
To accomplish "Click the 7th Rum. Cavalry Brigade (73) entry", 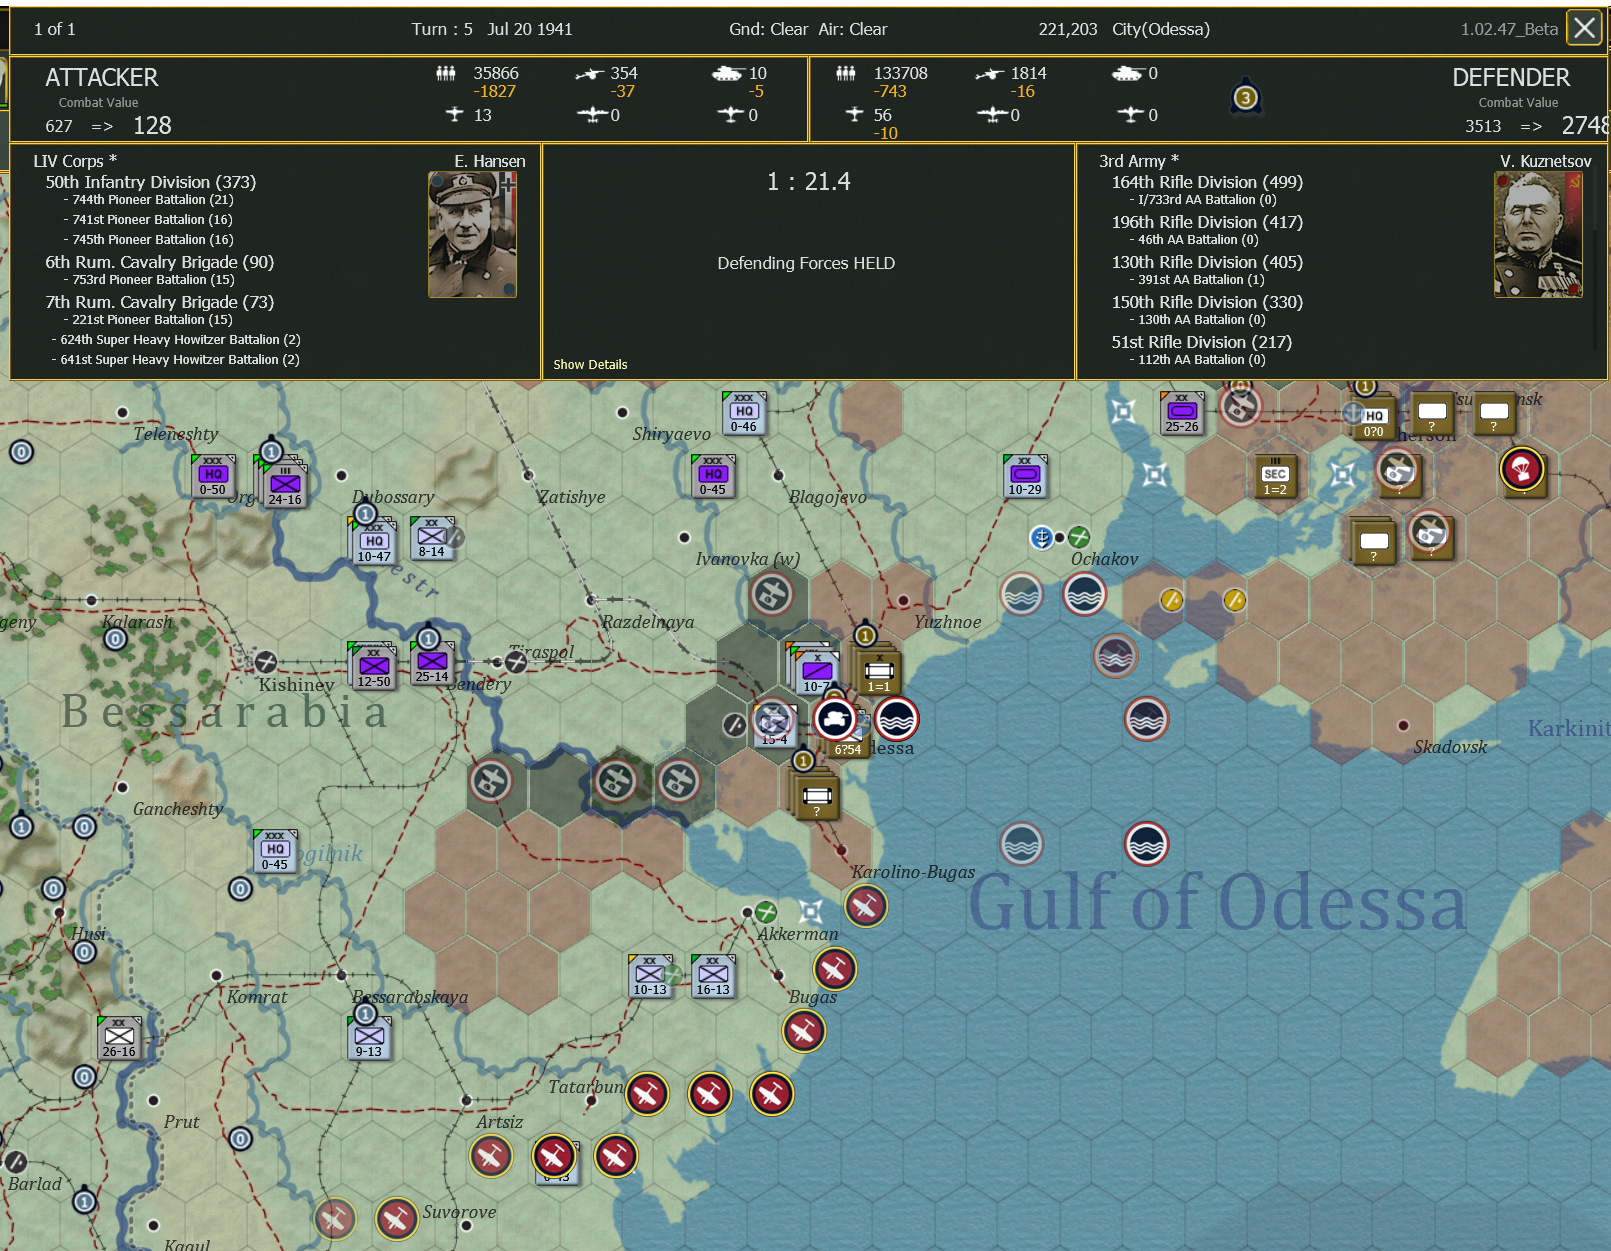I will pyautogui.click(x=159, y=302).
